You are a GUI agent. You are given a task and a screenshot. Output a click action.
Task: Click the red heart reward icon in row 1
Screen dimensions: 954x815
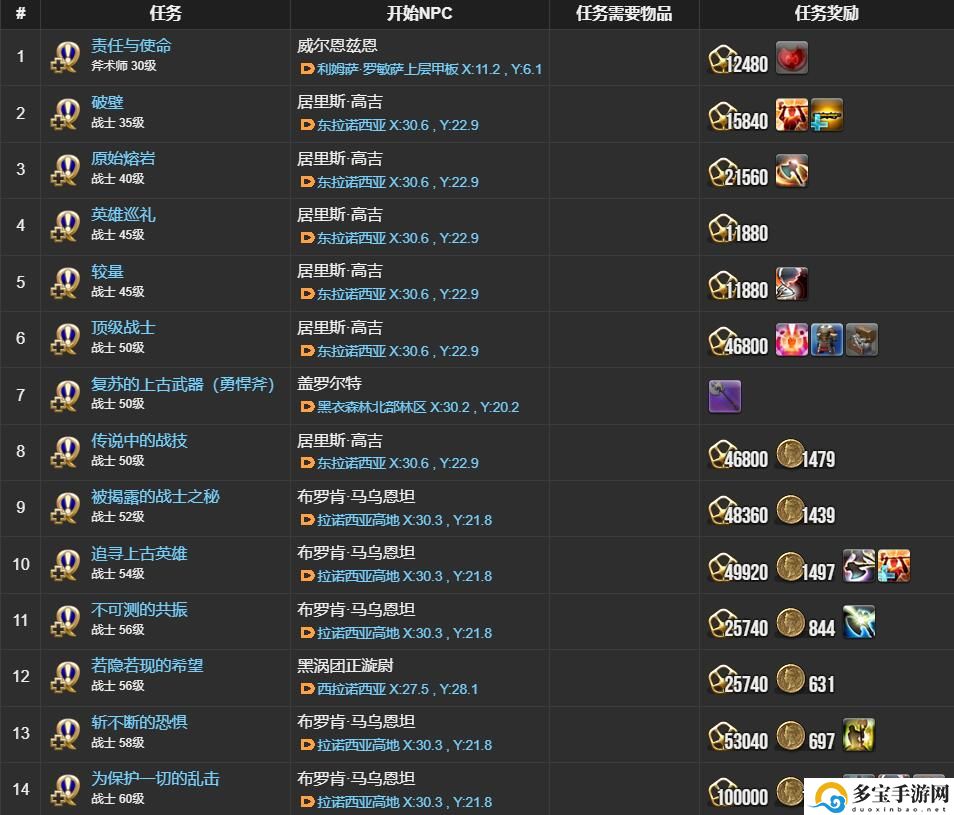pyautogui.click(x=792, y=58)
